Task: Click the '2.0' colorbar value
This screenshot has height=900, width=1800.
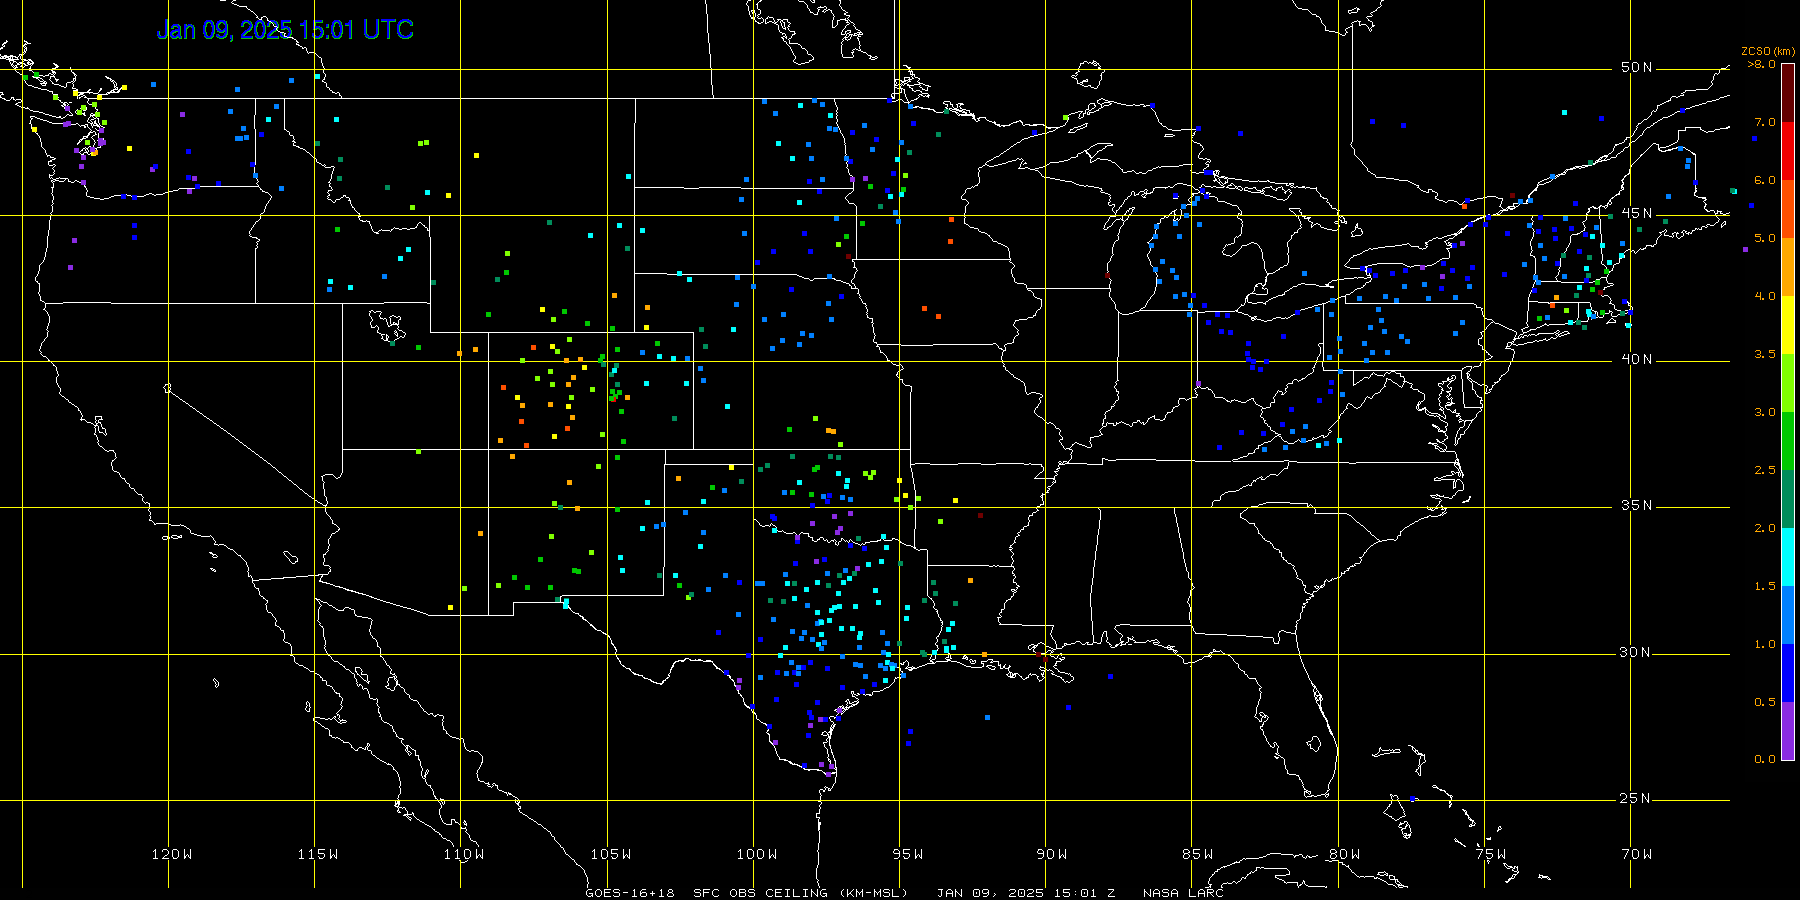Action: [x=1765, y=528]
